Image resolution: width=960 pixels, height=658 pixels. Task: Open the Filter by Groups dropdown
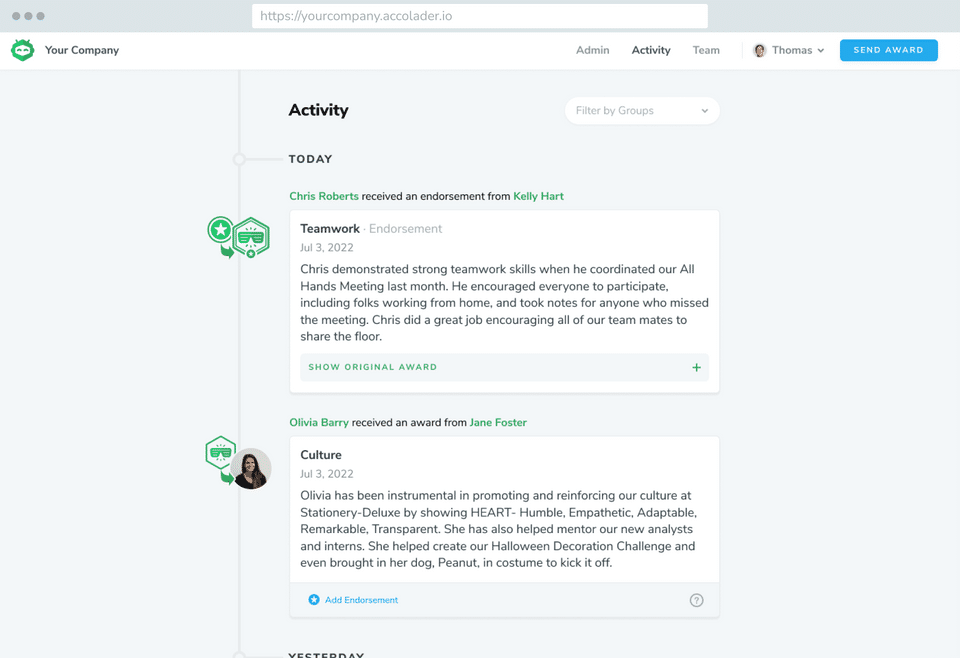click(x=642, y=111)
